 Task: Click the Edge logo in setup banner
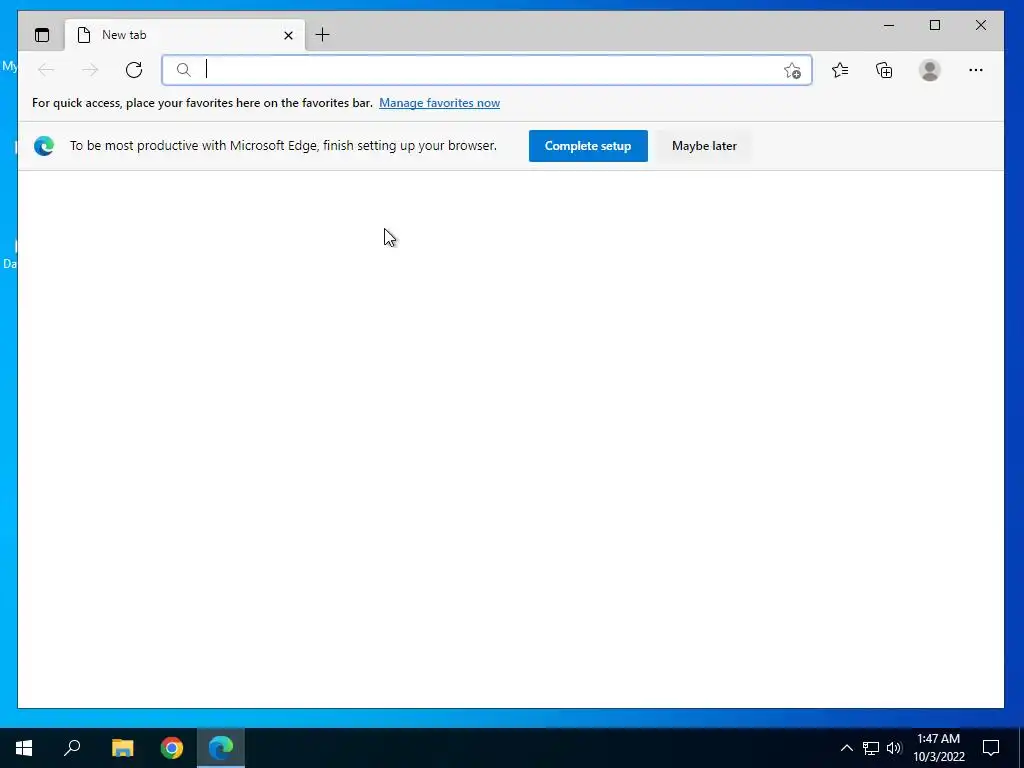(x=44, y=146)
